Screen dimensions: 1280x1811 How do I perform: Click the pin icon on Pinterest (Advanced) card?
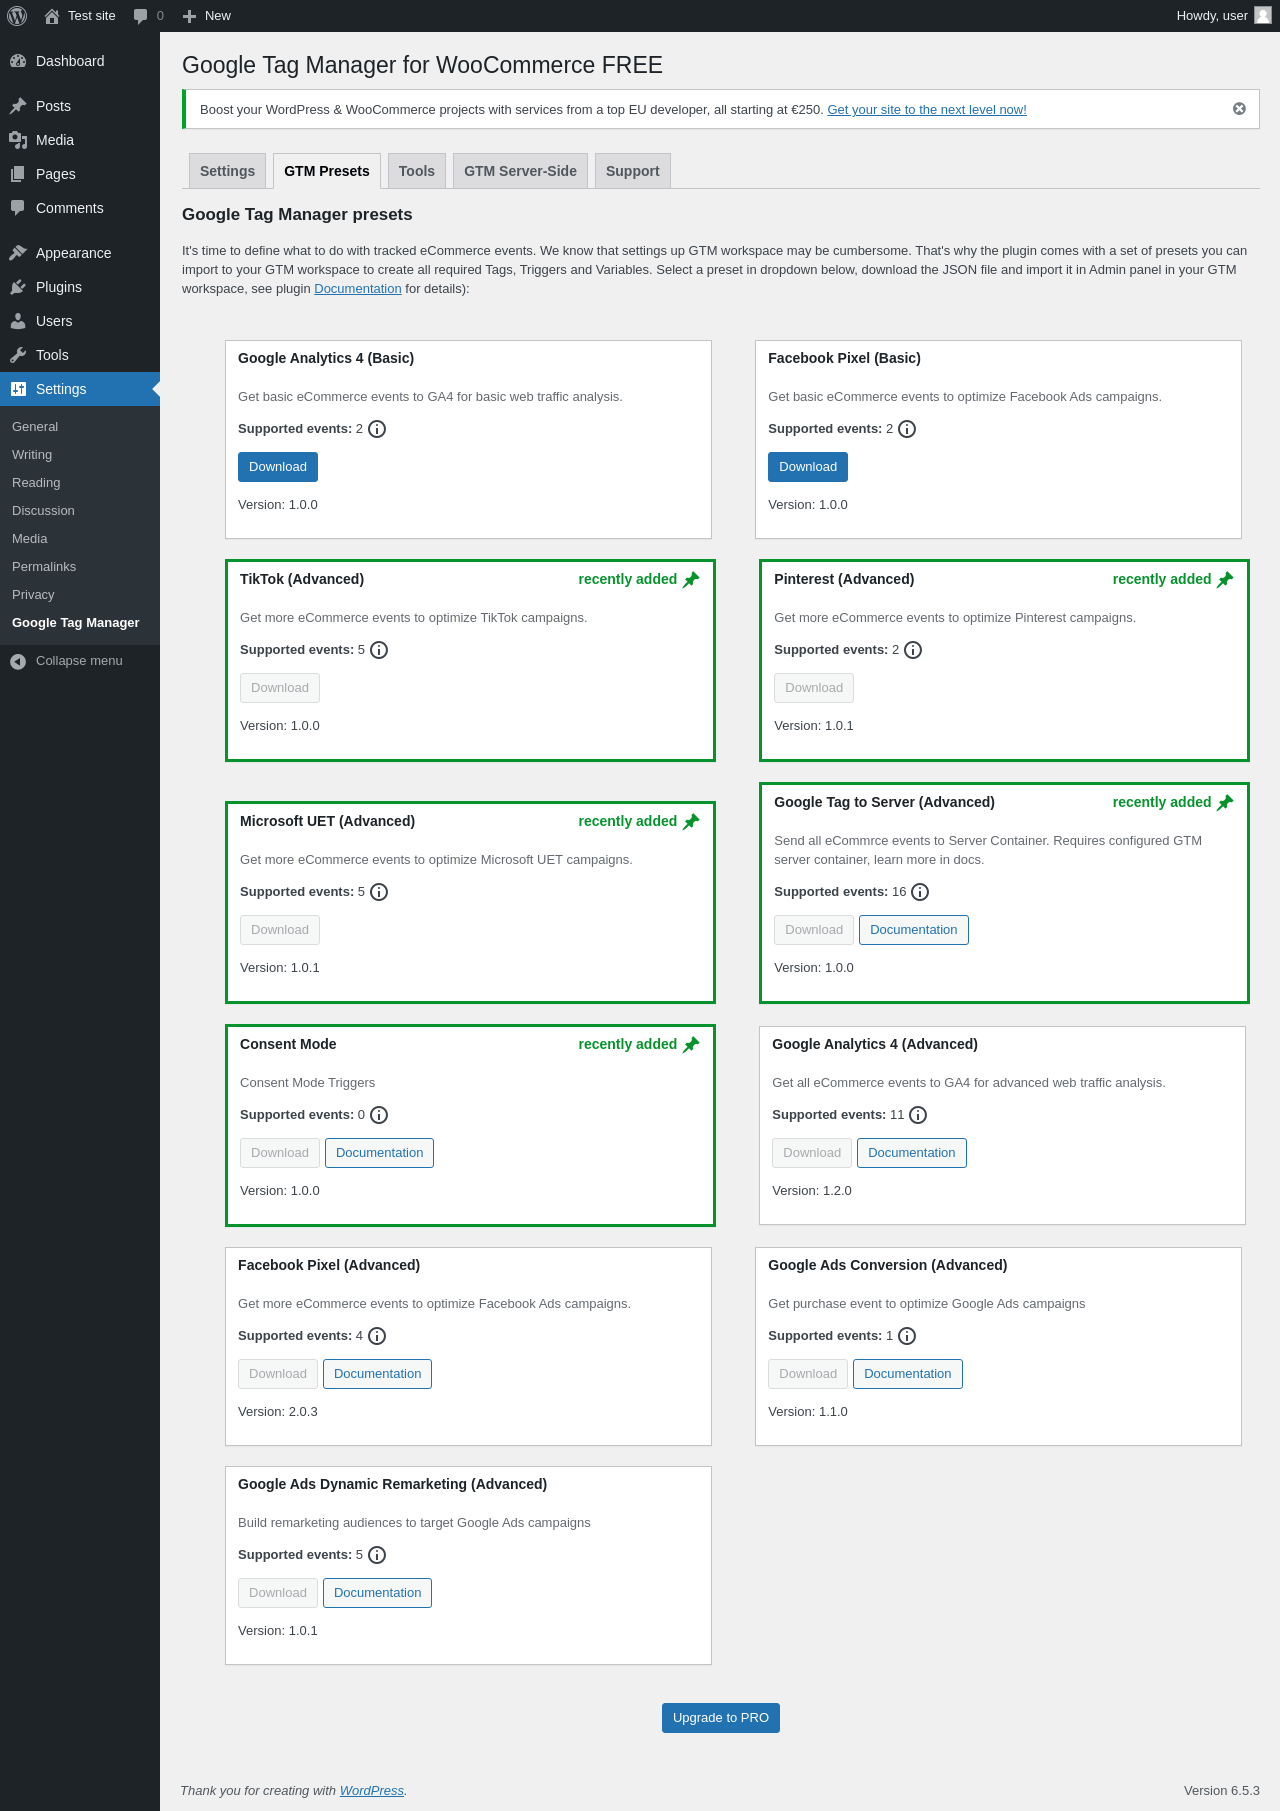[x=1225, y=580]
